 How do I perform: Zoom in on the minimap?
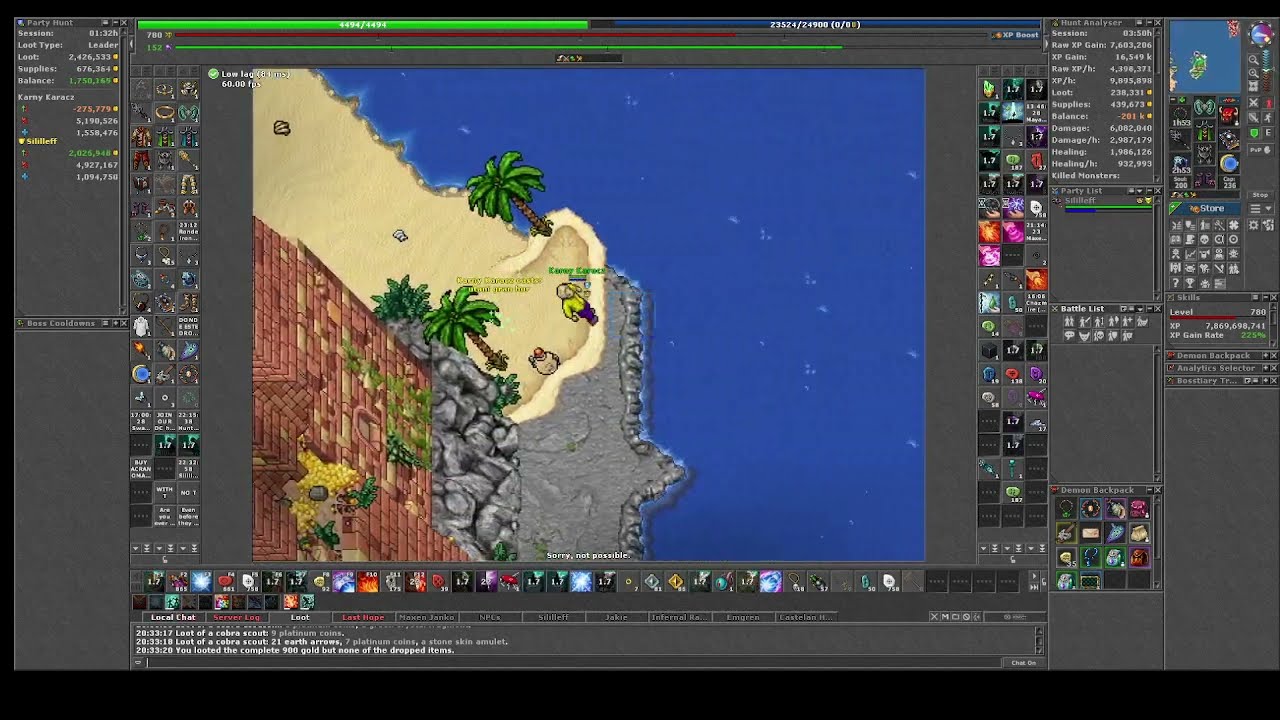tap(1254, 73)
